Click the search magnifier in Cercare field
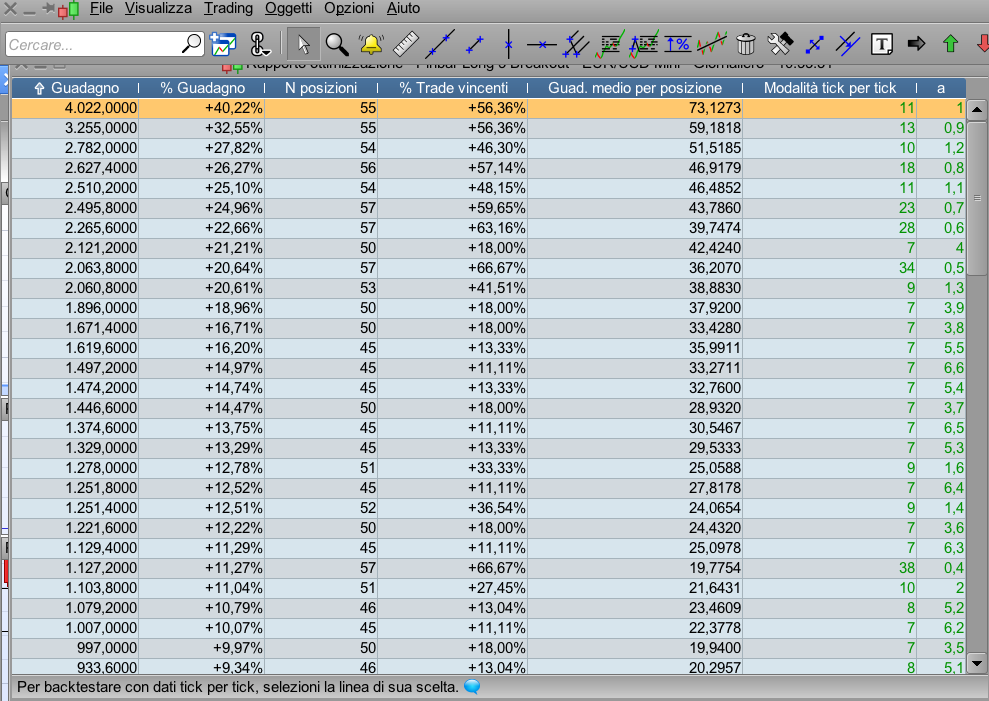Image resolution: width=989 pixels, height=701 pixels. click(191, 44)
